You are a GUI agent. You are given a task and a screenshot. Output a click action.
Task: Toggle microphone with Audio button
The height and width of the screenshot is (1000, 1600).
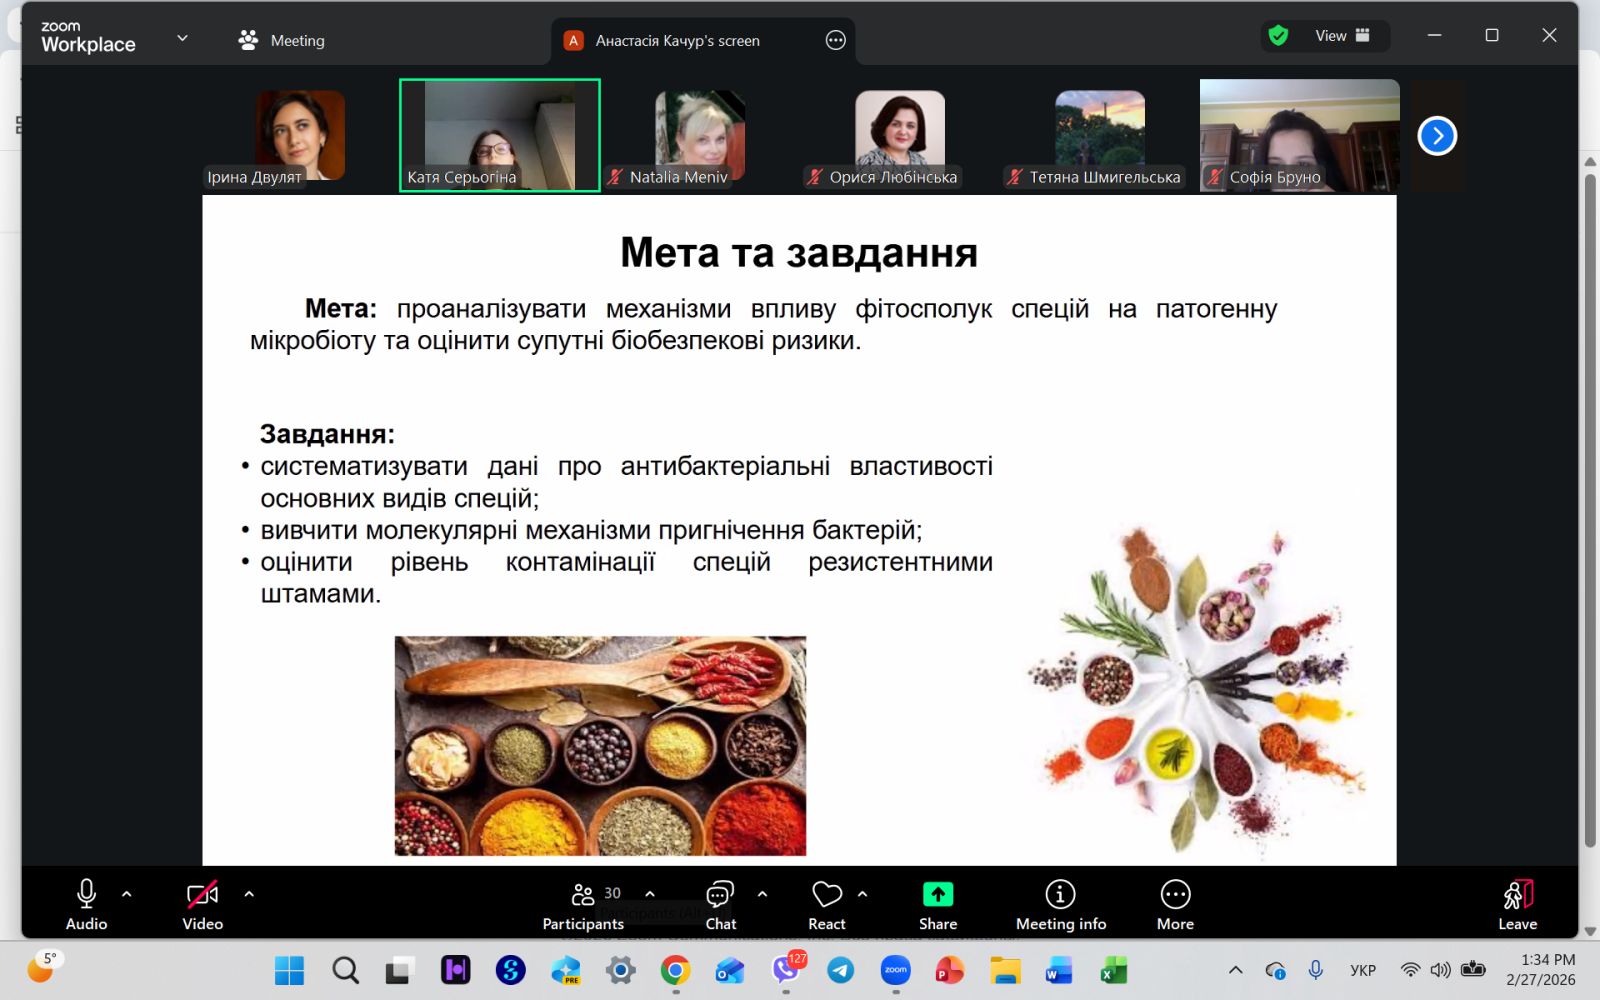(86, 905)
